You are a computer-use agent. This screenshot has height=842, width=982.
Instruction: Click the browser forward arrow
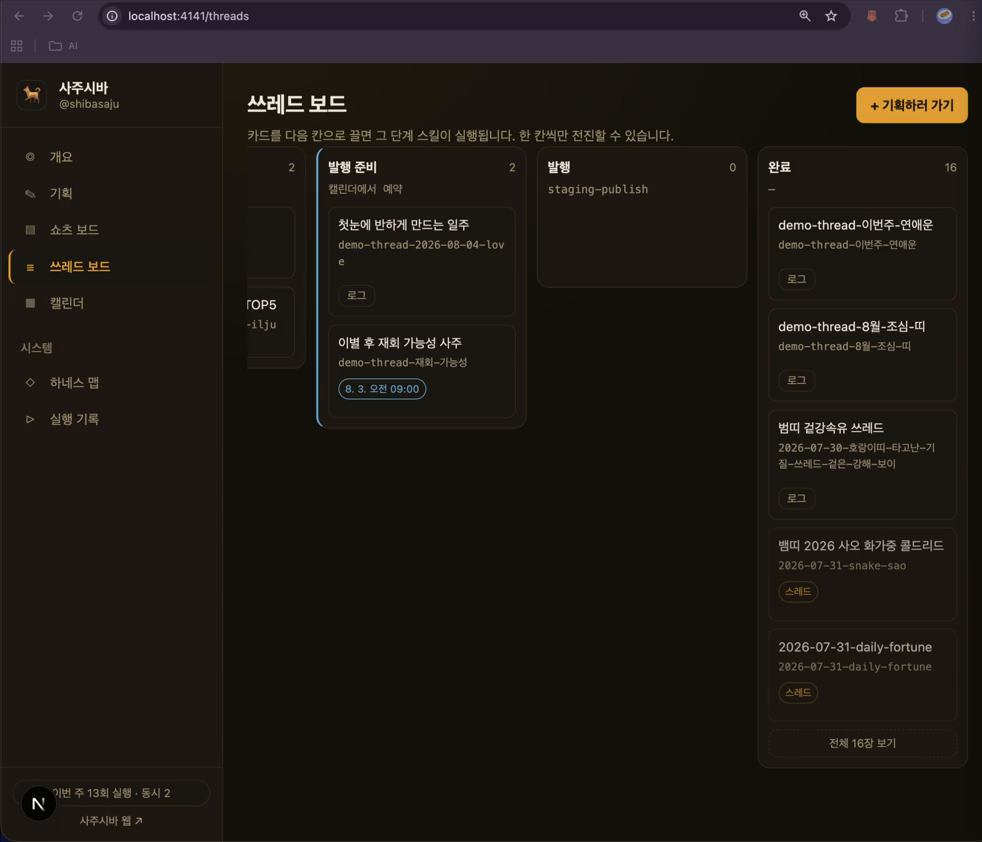pyautogui.click(x=48, y=16)
